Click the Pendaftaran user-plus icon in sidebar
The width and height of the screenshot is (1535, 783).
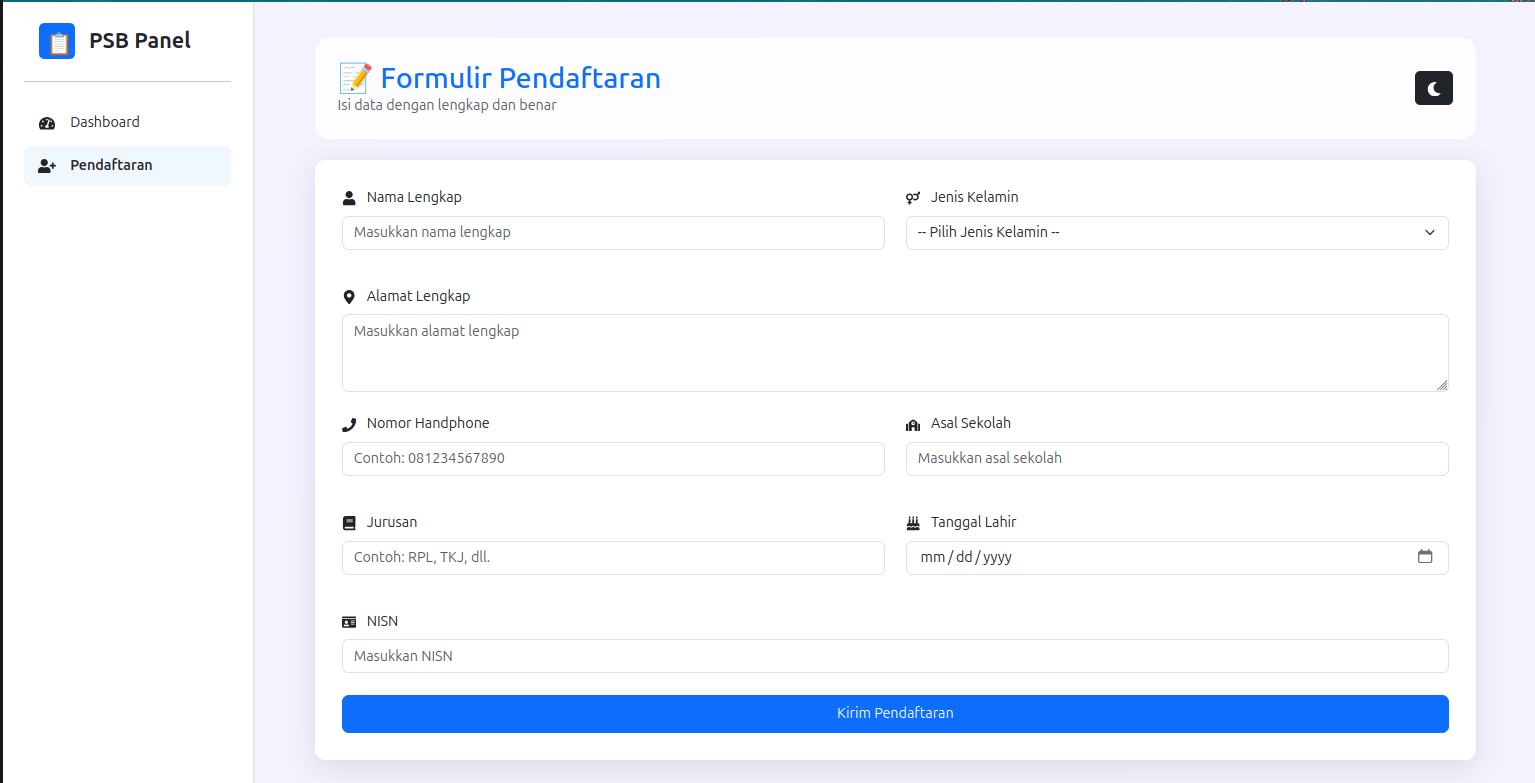click(47, 166)
